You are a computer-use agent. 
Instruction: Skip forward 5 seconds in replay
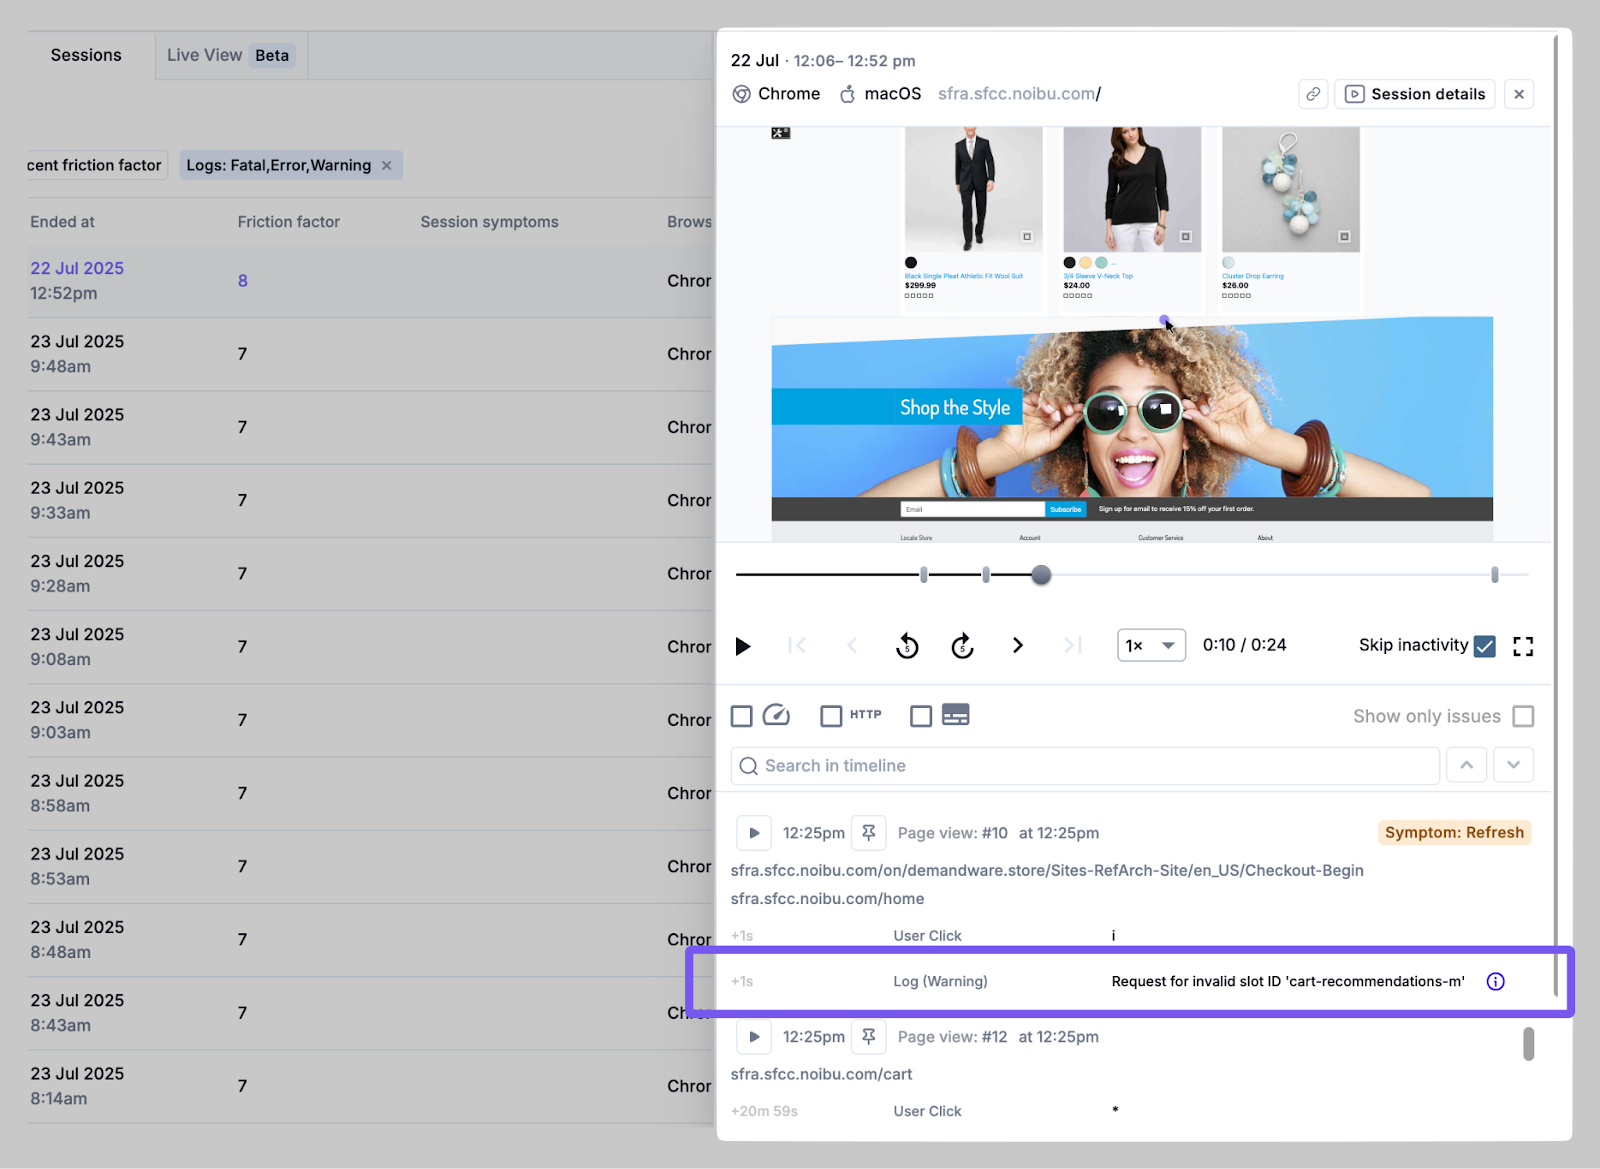(962, 646)
